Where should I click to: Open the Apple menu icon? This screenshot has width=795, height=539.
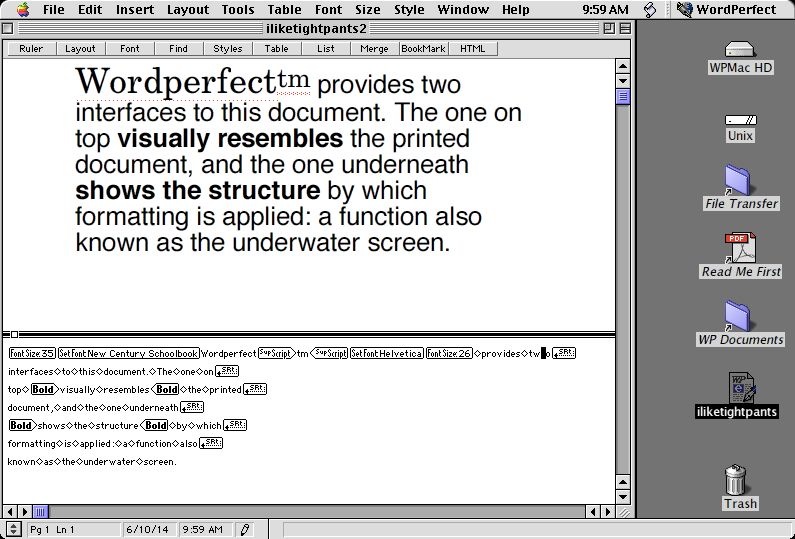click(23, 9)
